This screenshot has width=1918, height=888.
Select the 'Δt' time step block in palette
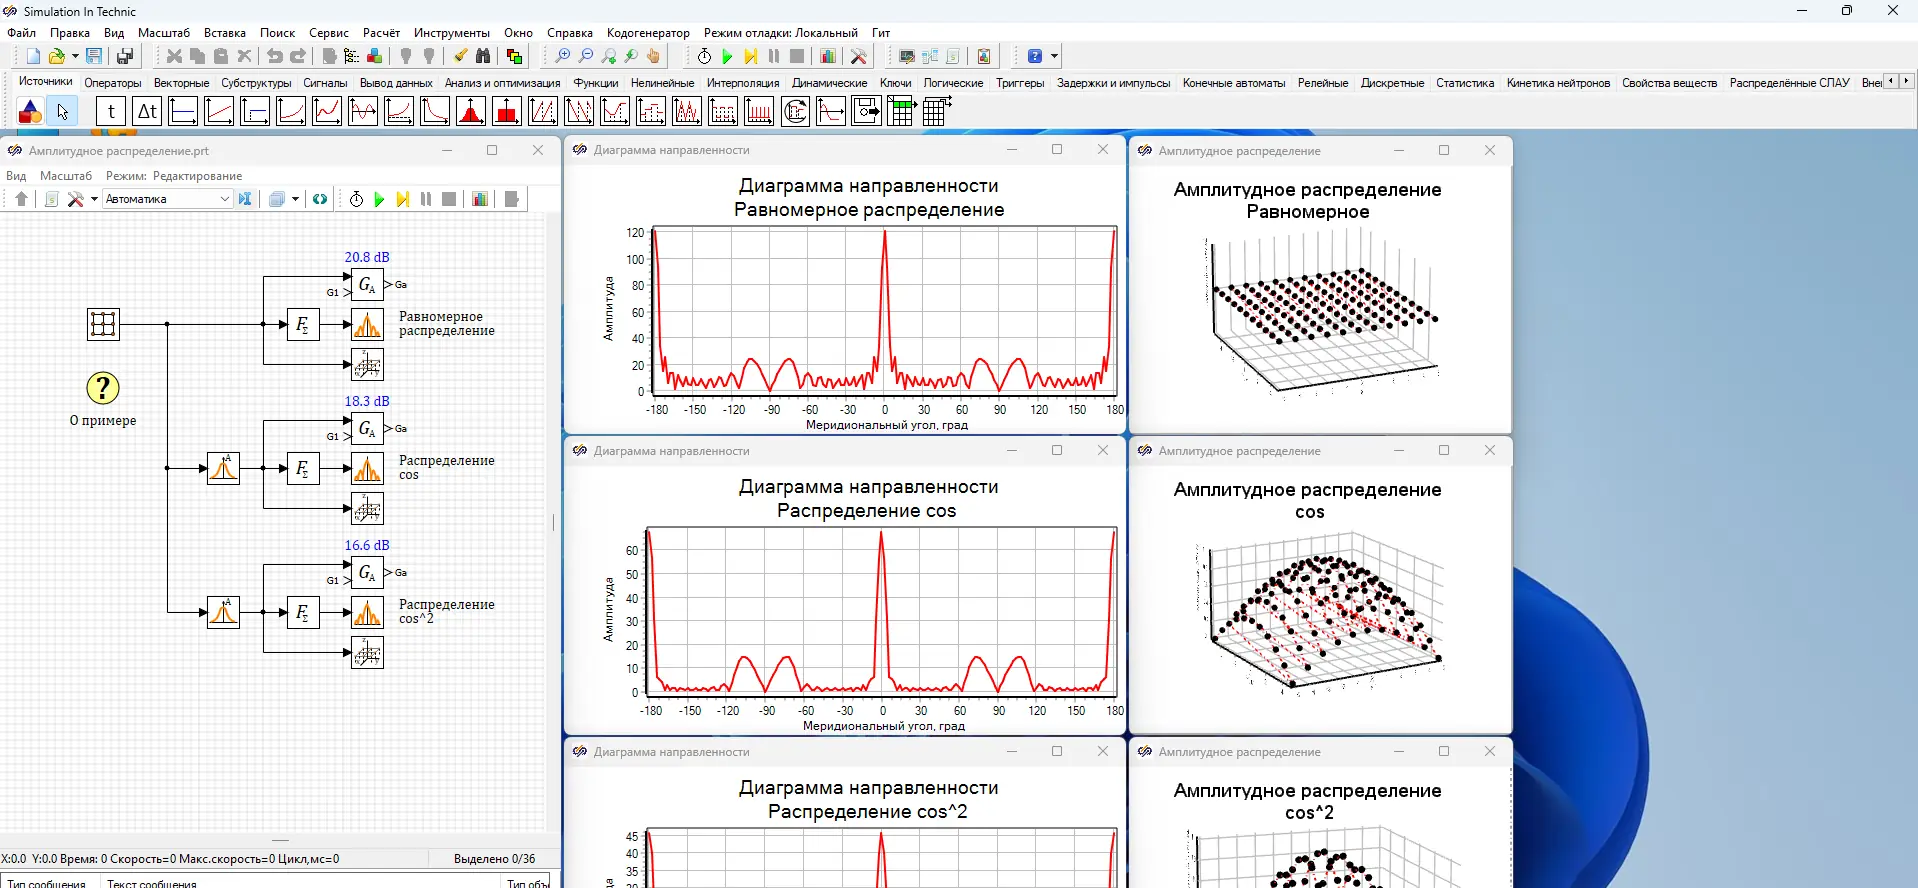point(147,112)
